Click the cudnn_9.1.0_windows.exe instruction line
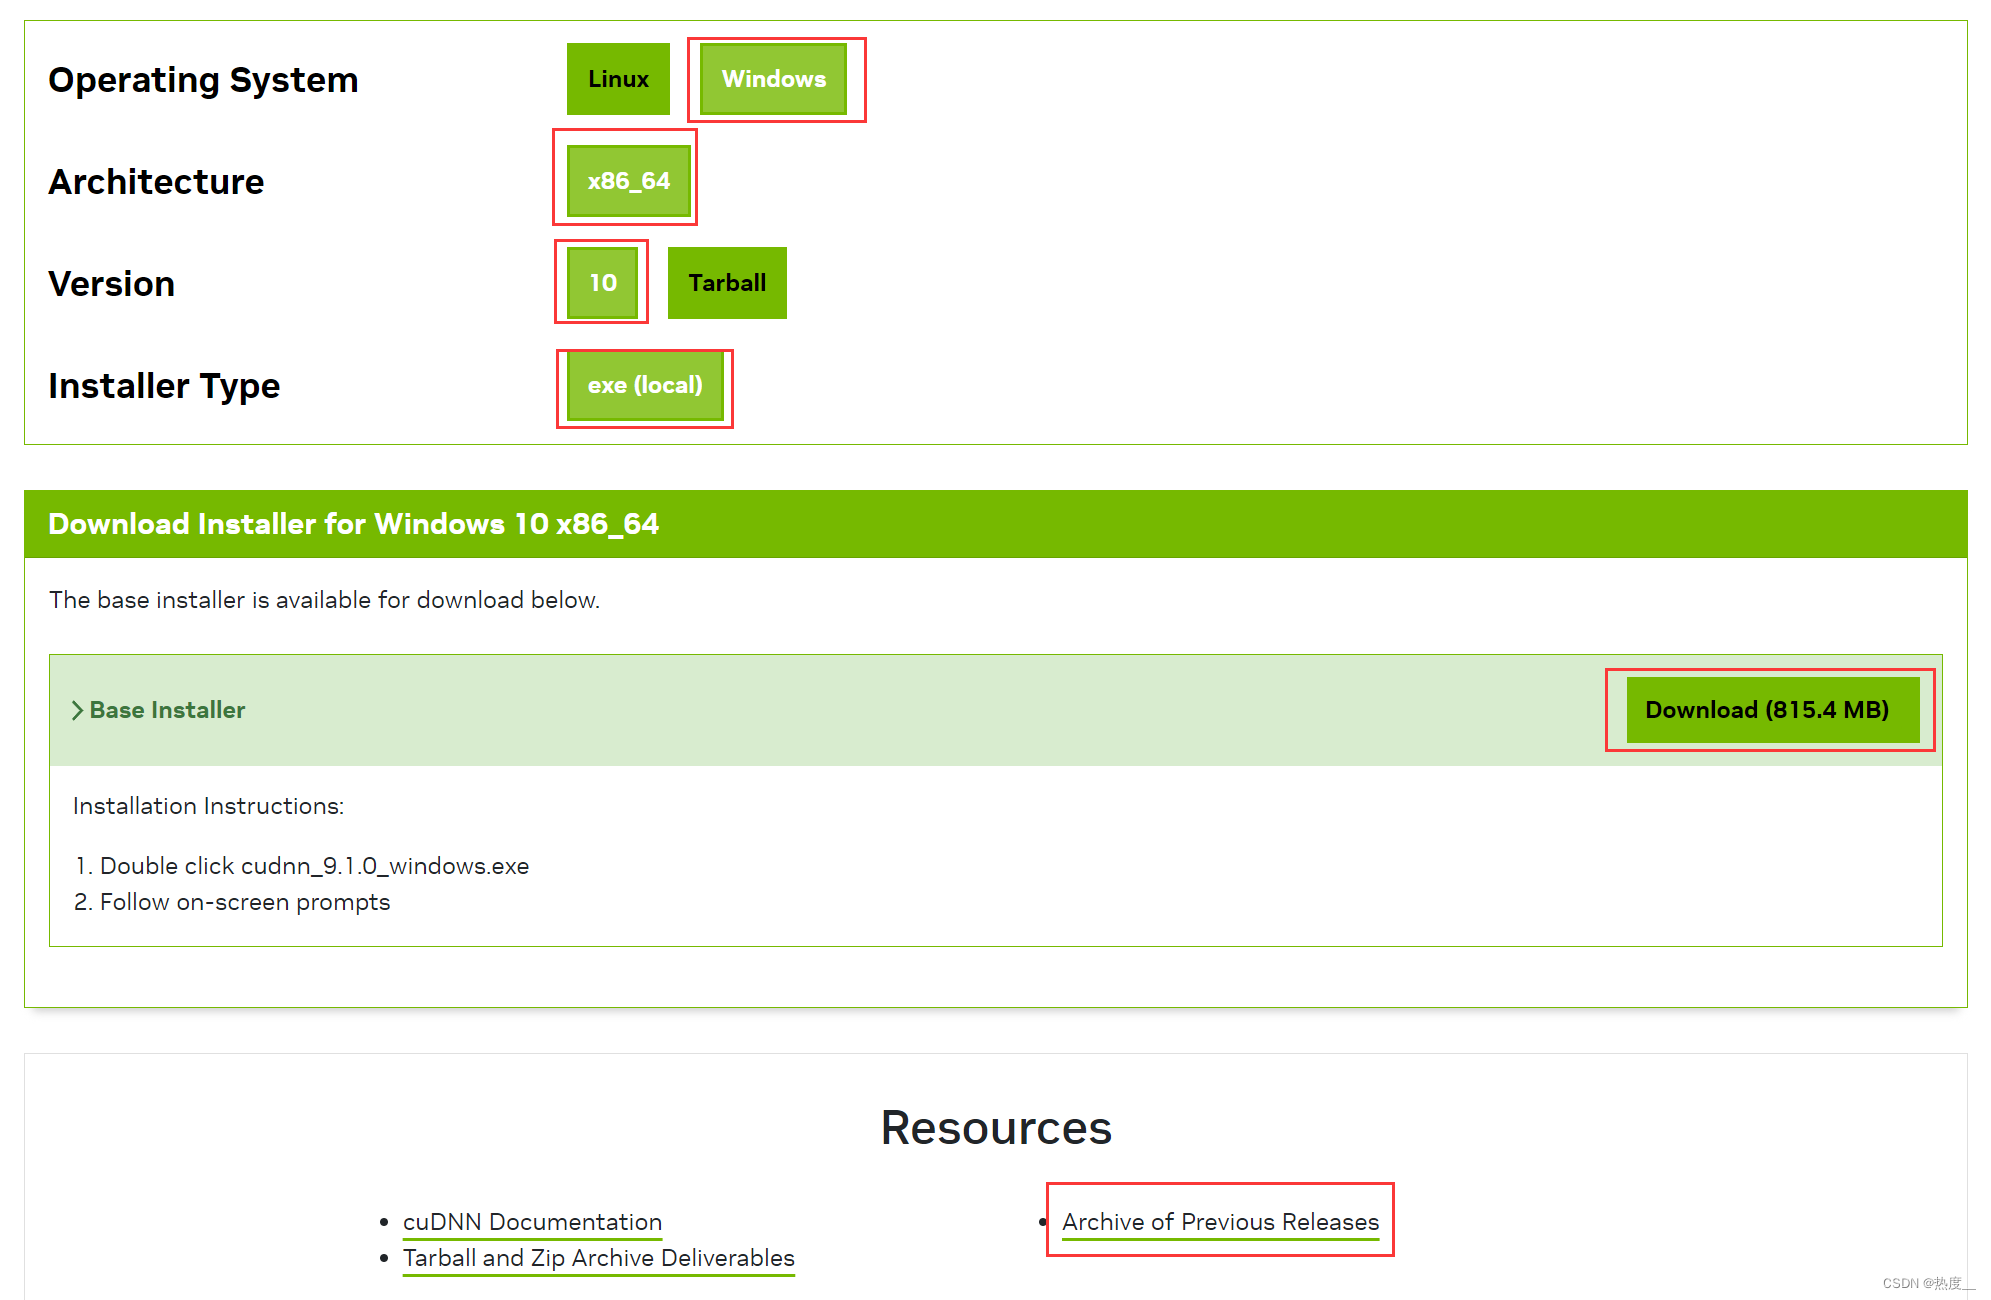Viewport: 1991px width, 1300px height. [314, 866]
